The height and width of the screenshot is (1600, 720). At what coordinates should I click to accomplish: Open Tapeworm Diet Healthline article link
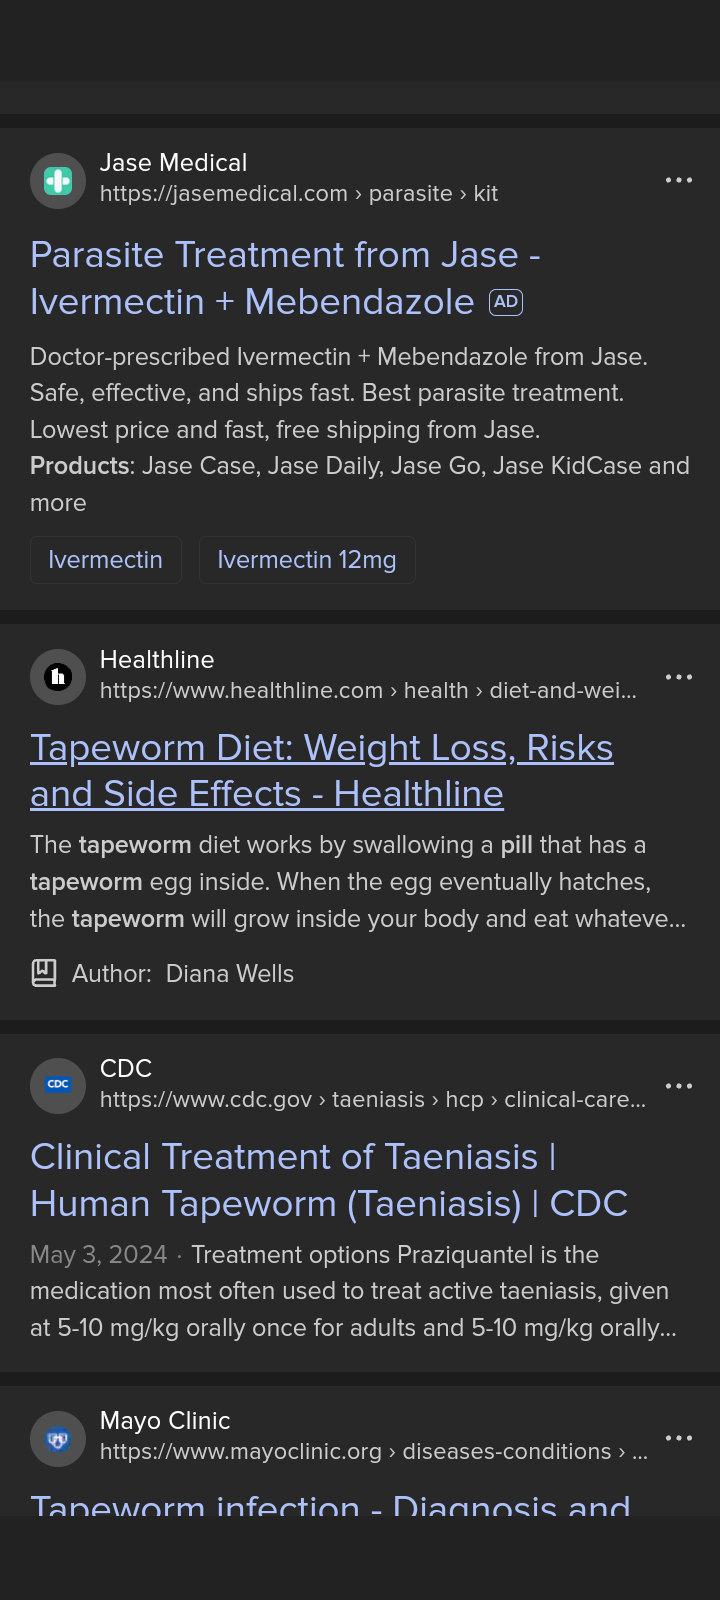[322, 771]
